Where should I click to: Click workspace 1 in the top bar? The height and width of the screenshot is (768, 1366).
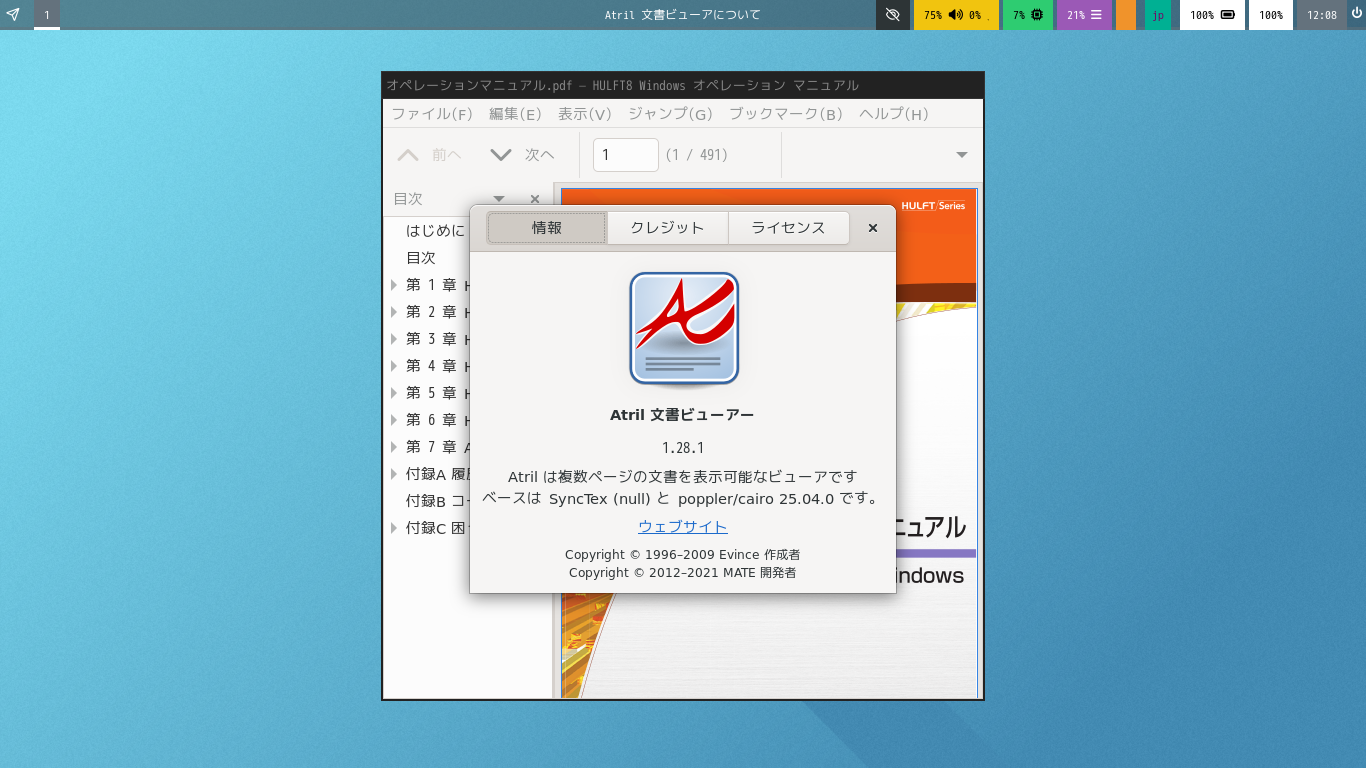pyautogui.click(x=46, y=15)
